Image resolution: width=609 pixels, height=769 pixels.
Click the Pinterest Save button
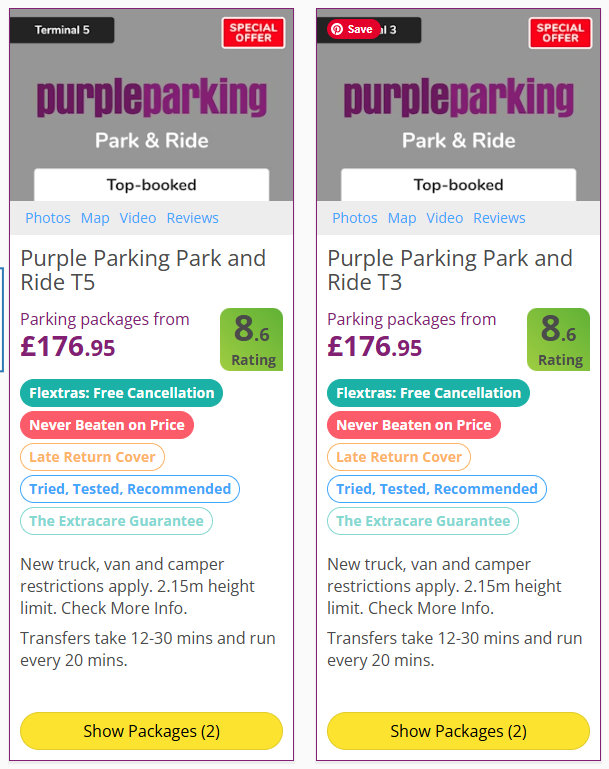coord(354,30)
